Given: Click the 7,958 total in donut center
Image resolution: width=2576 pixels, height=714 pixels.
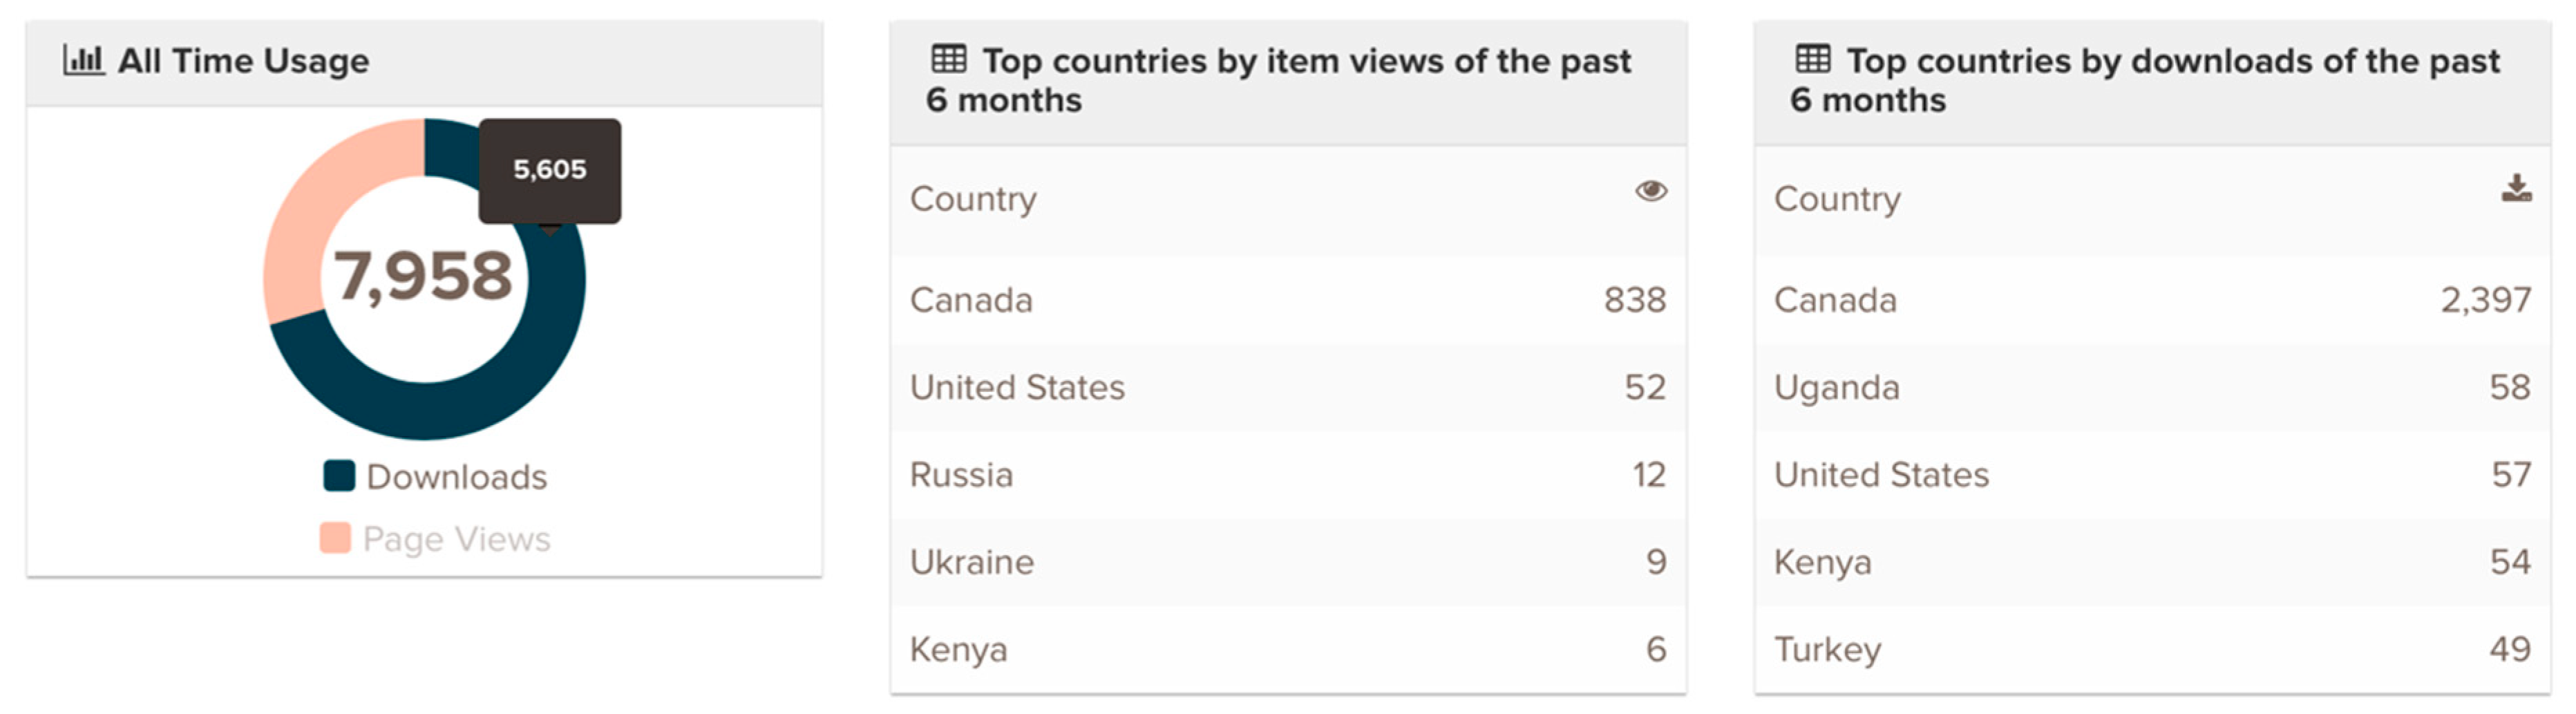Looking at the screenshot, I should [423, 277].
